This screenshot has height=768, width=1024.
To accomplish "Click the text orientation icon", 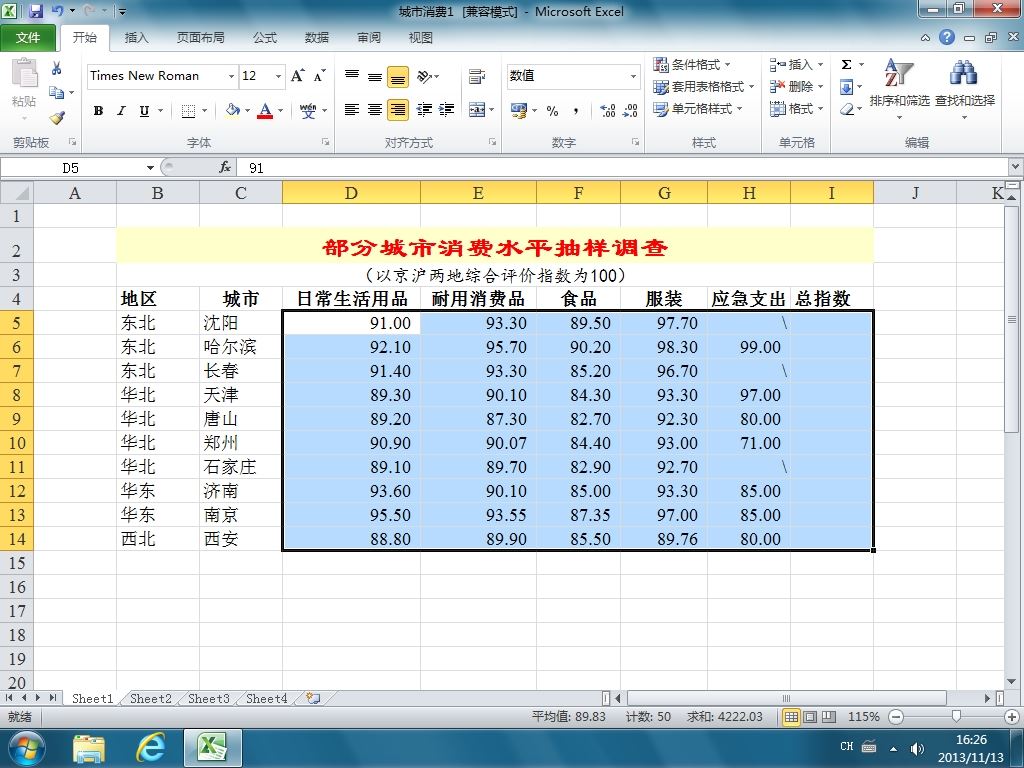I will click(x=425, y=76).
